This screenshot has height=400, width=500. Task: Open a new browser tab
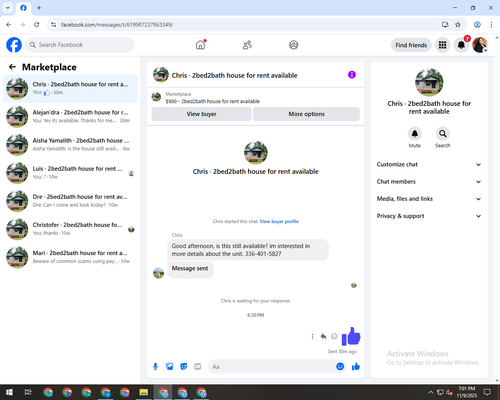click(39, 8)
